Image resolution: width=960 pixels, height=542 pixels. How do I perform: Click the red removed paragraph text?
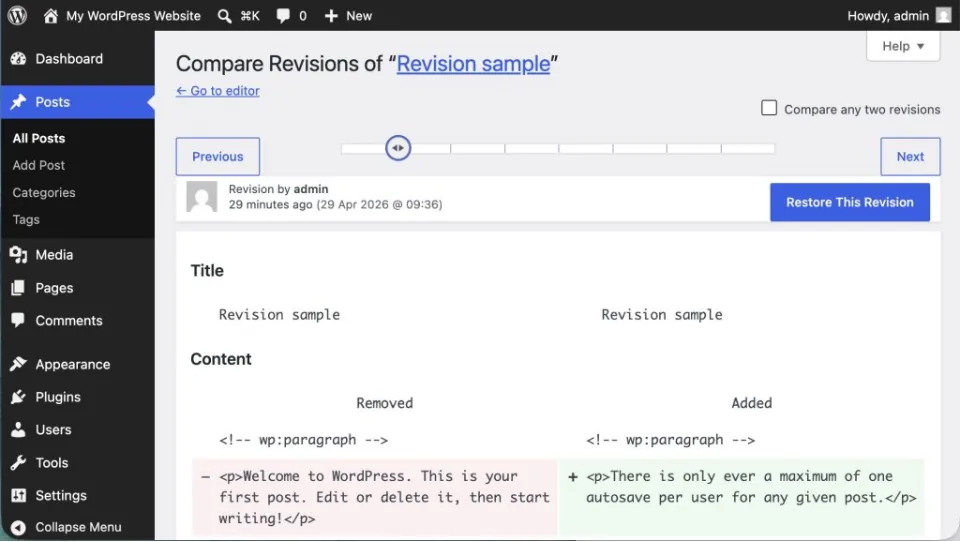click(x=384, y=497)
